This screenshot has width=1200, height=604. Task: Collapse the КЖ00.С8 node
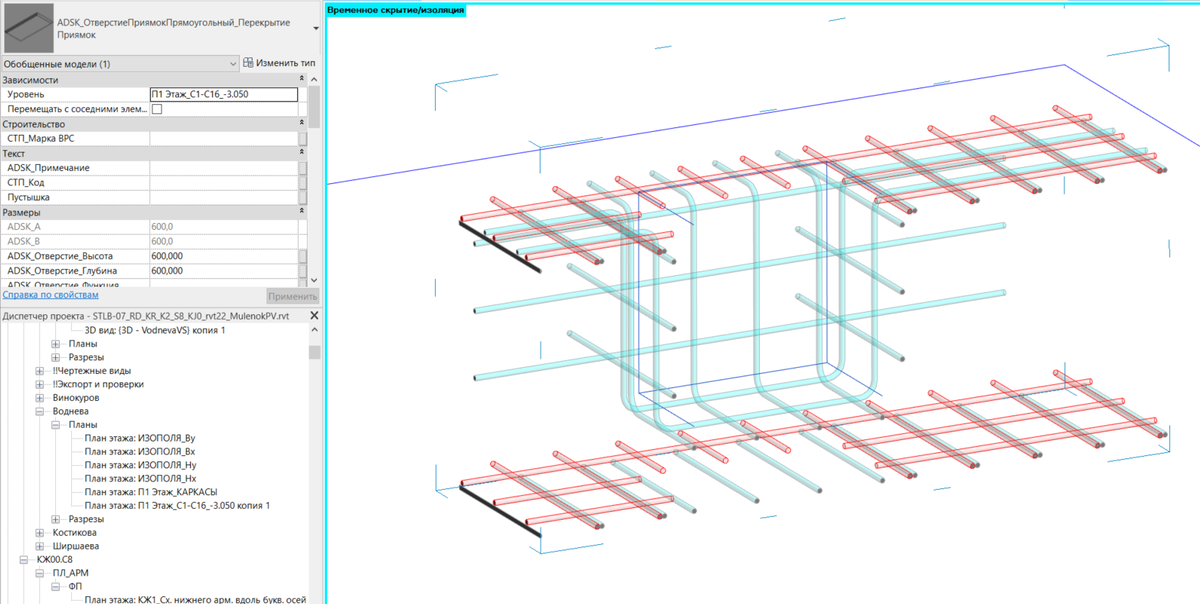[26, 560]
